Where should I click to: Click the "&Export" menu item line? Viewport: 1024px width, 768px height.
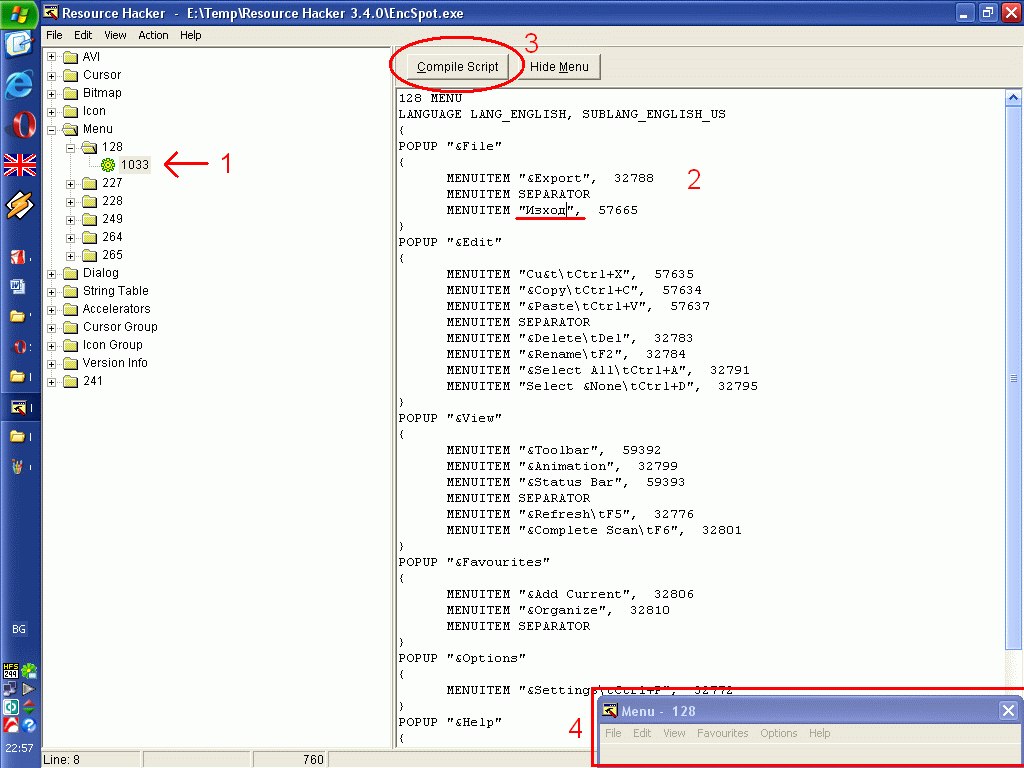[x=550, y=178]
